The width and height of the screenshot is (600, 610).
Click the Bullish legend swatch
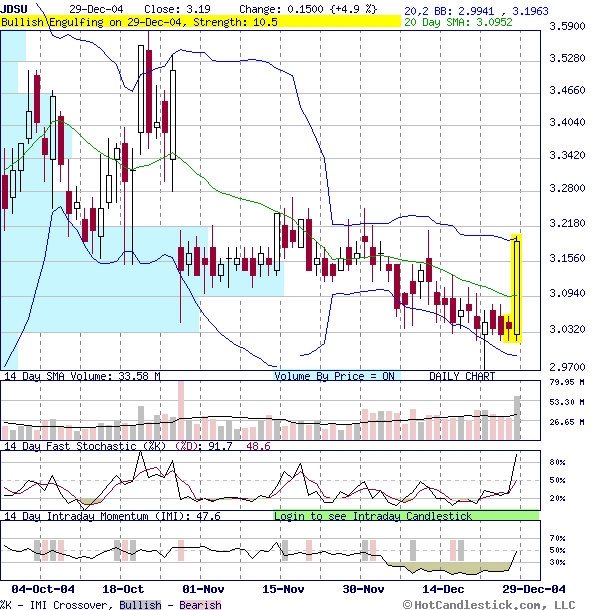click(x=140, y=605)
